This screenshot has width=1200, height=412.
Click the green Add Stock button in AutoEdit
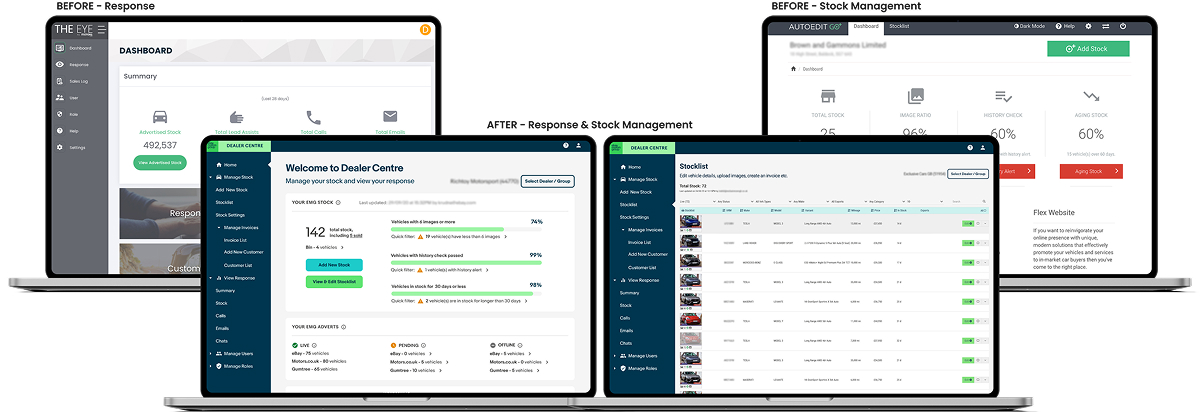click(x=1088, y=48)
